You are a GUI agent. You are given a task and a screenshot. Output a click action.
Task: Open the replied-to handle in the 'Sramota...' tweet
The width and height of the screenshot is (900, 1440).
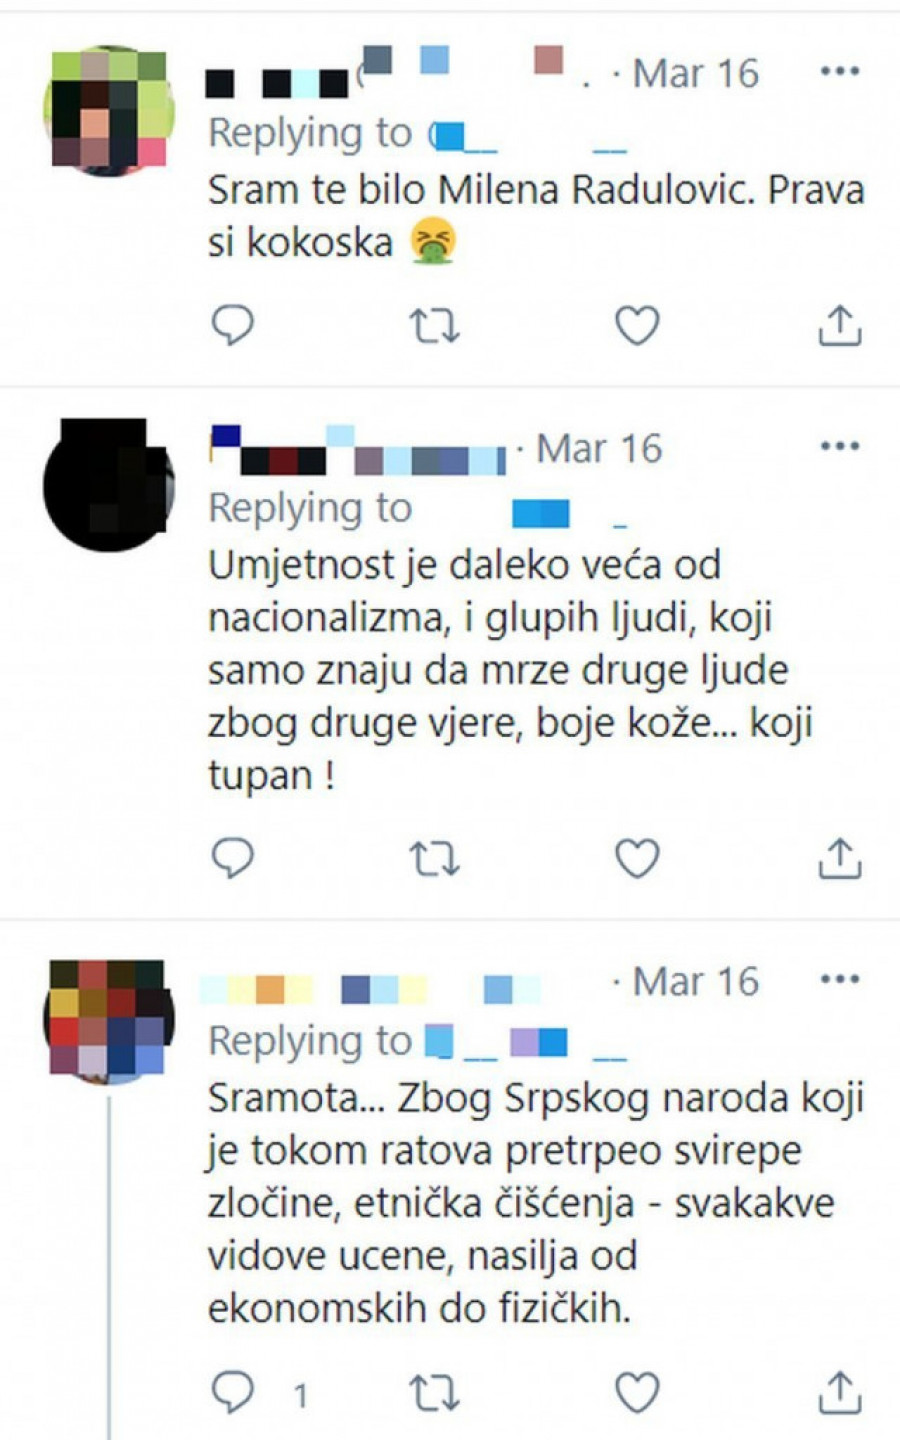coord(527,1043)
